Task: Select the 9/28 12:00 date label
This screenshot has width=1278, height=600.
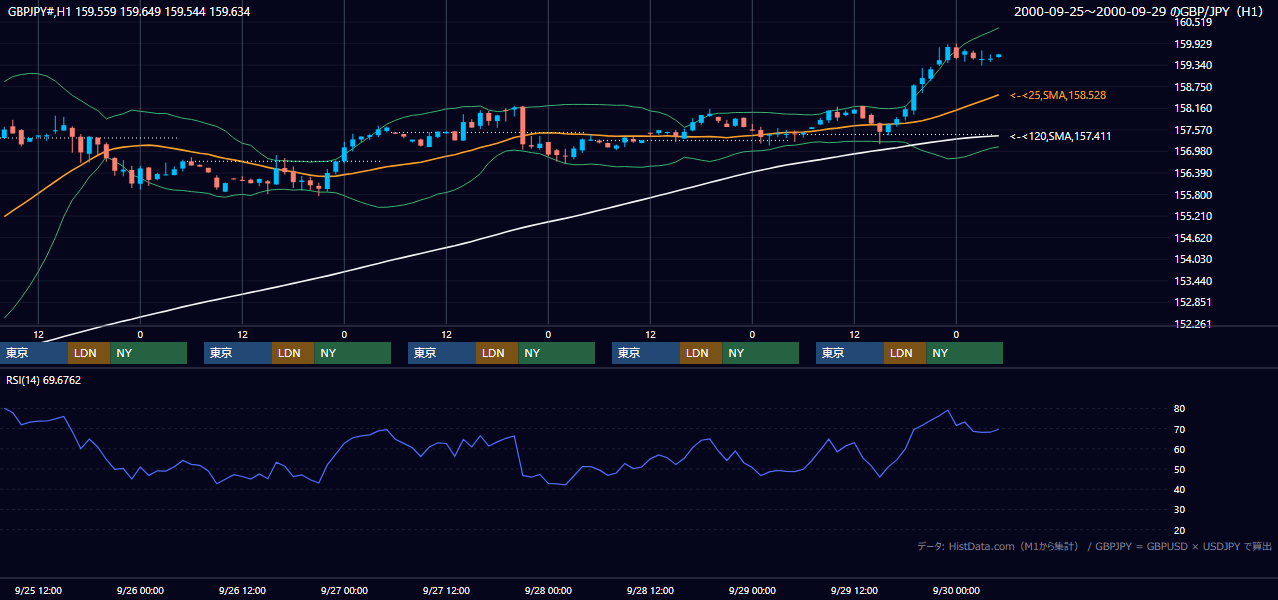Action: 650,590
